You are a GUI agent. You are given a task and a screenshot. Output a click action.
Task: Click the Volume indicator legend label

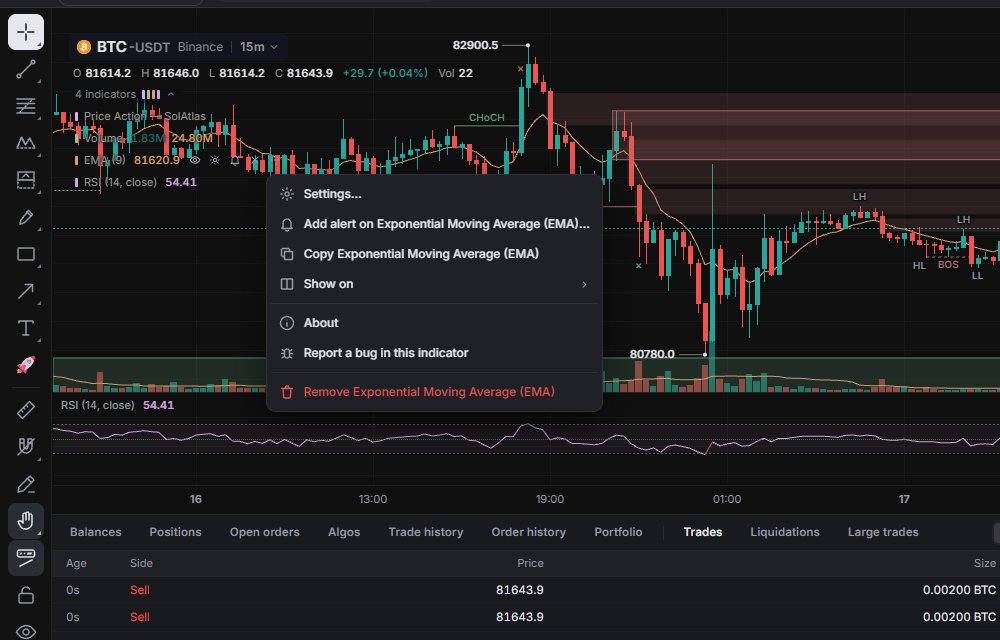(103, 138)
